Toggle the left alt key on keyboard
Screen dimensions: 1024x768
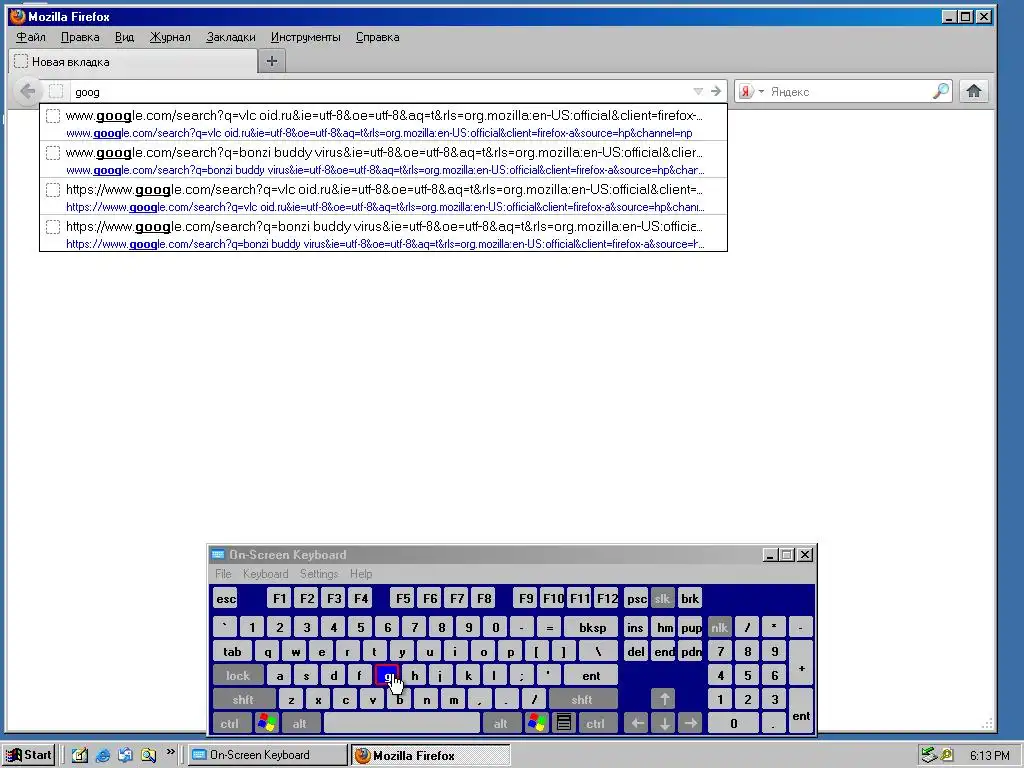tap(300, 723)
